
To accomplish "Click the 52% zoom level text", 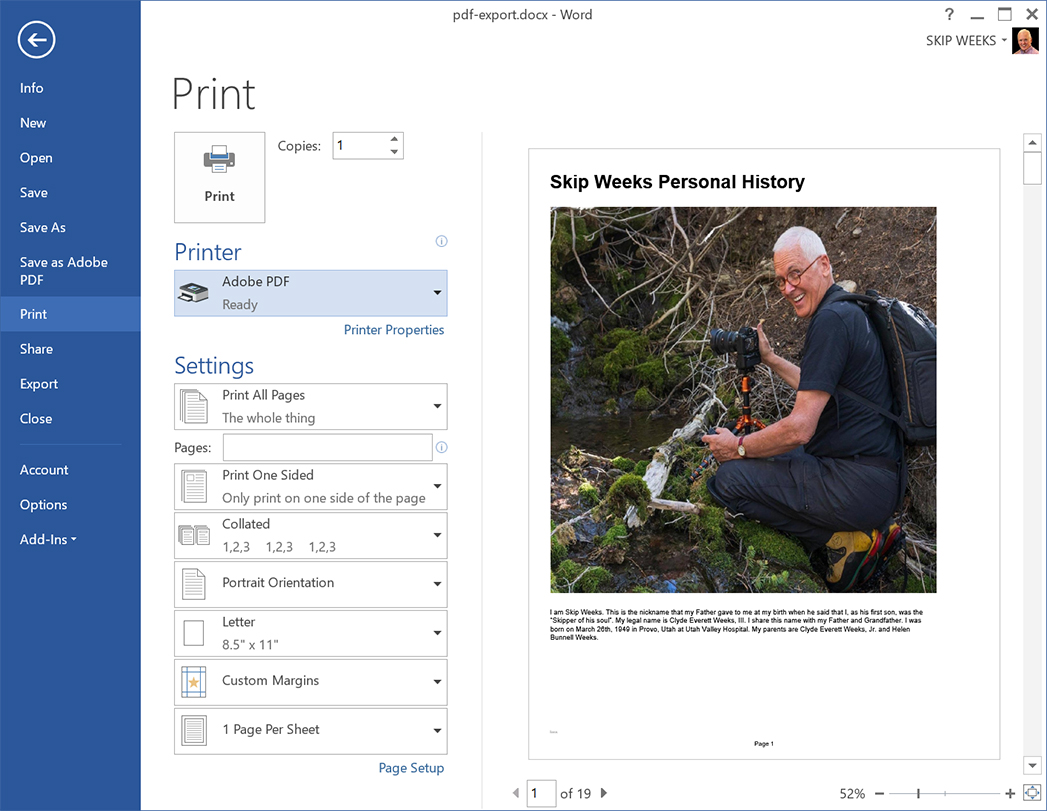I will click(x=852, y=794).
